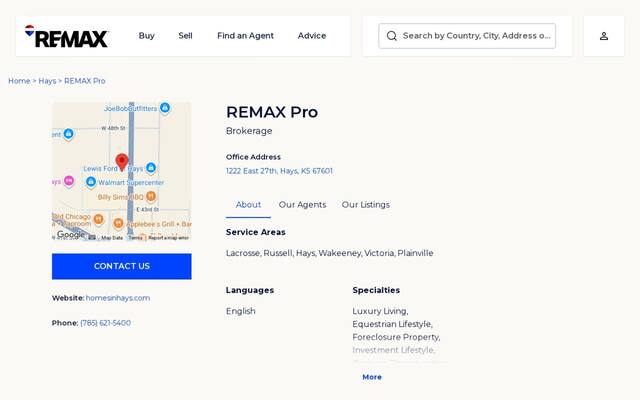Image resolution: width=640 pixels, height=400 pixels.
Task: Open the user account icon
Action: pos(604,36)
